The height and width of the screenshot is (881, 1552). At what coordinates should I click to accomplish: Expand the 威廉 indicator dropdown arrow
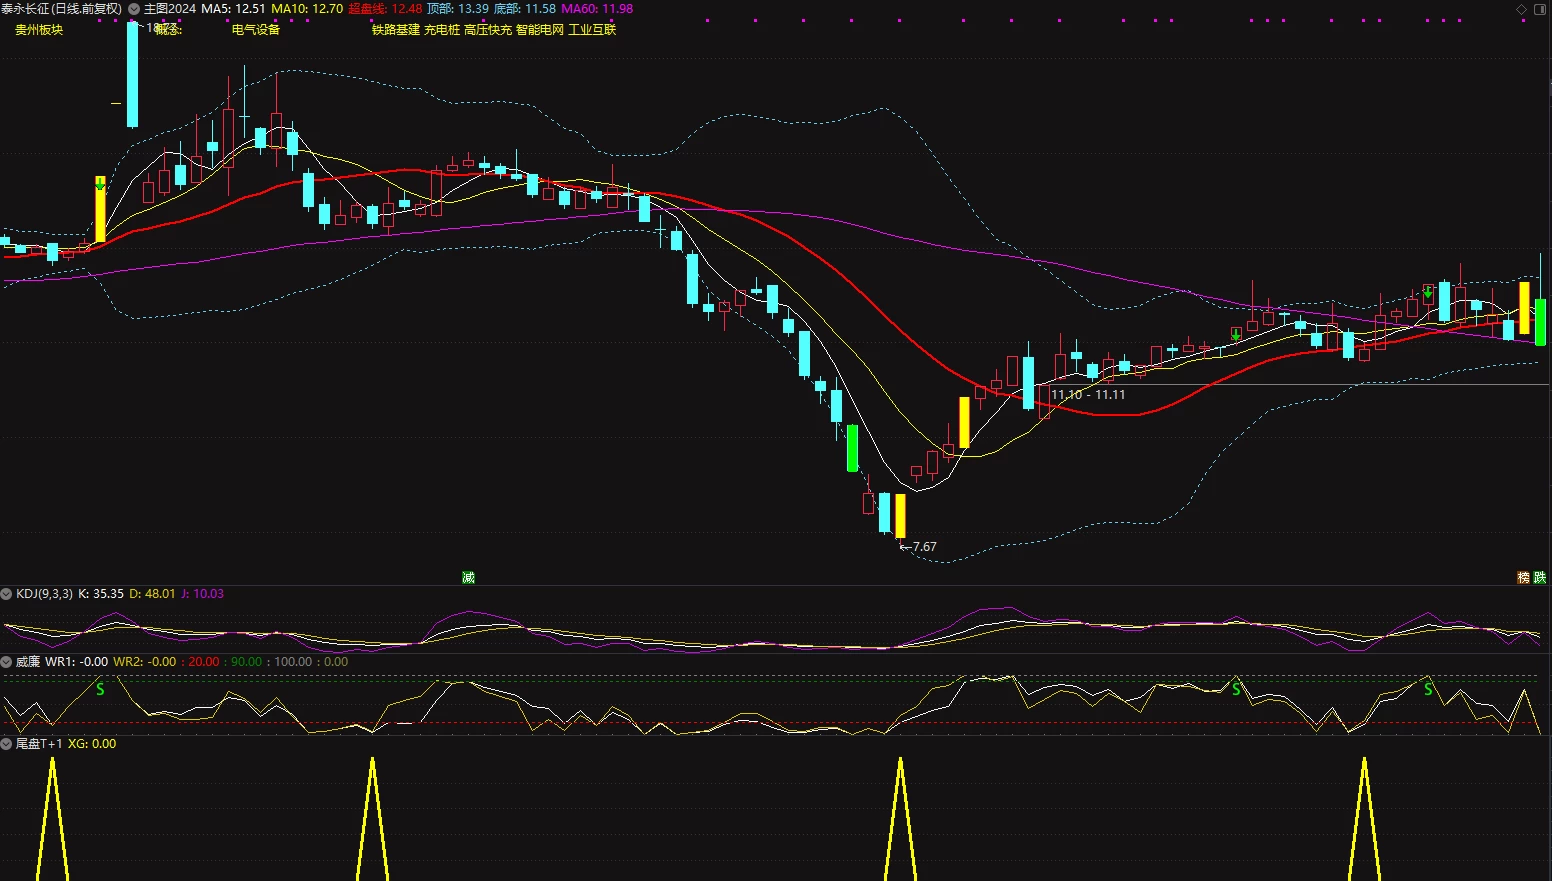[7, 662]
